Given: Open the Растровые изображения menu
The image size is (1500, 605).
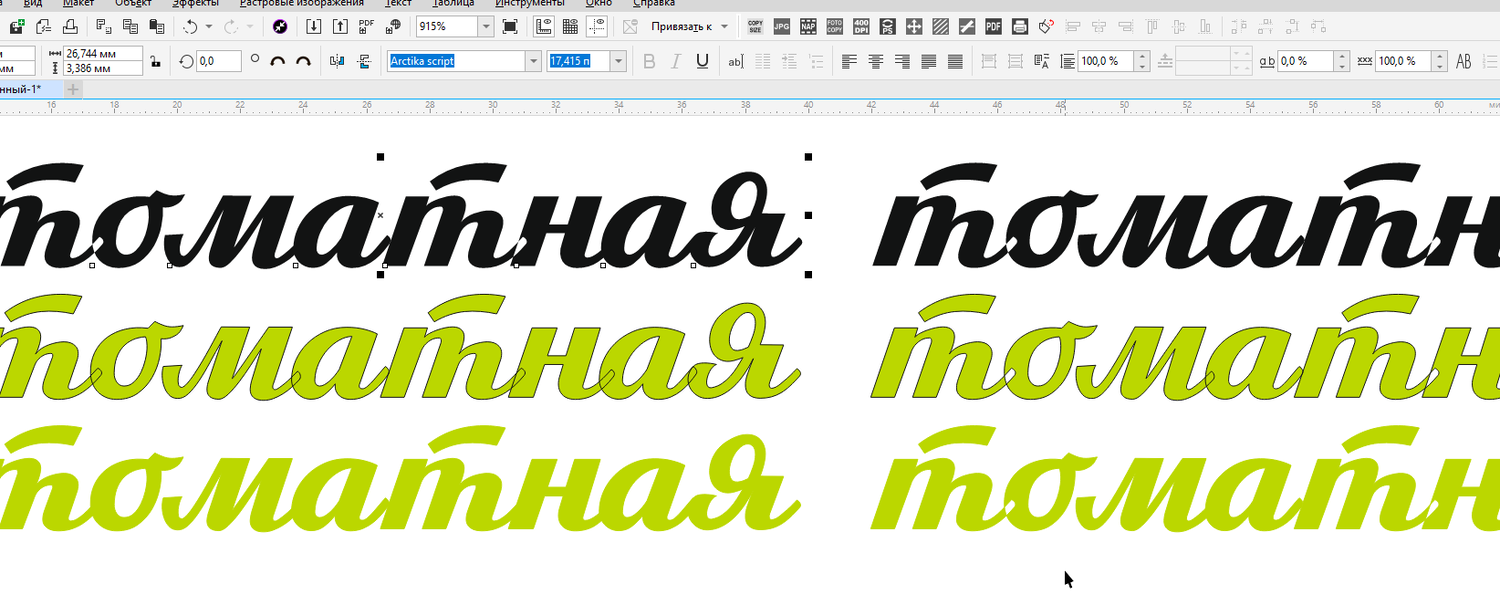Looking at the screenshot, I should (x=301, y=3).
